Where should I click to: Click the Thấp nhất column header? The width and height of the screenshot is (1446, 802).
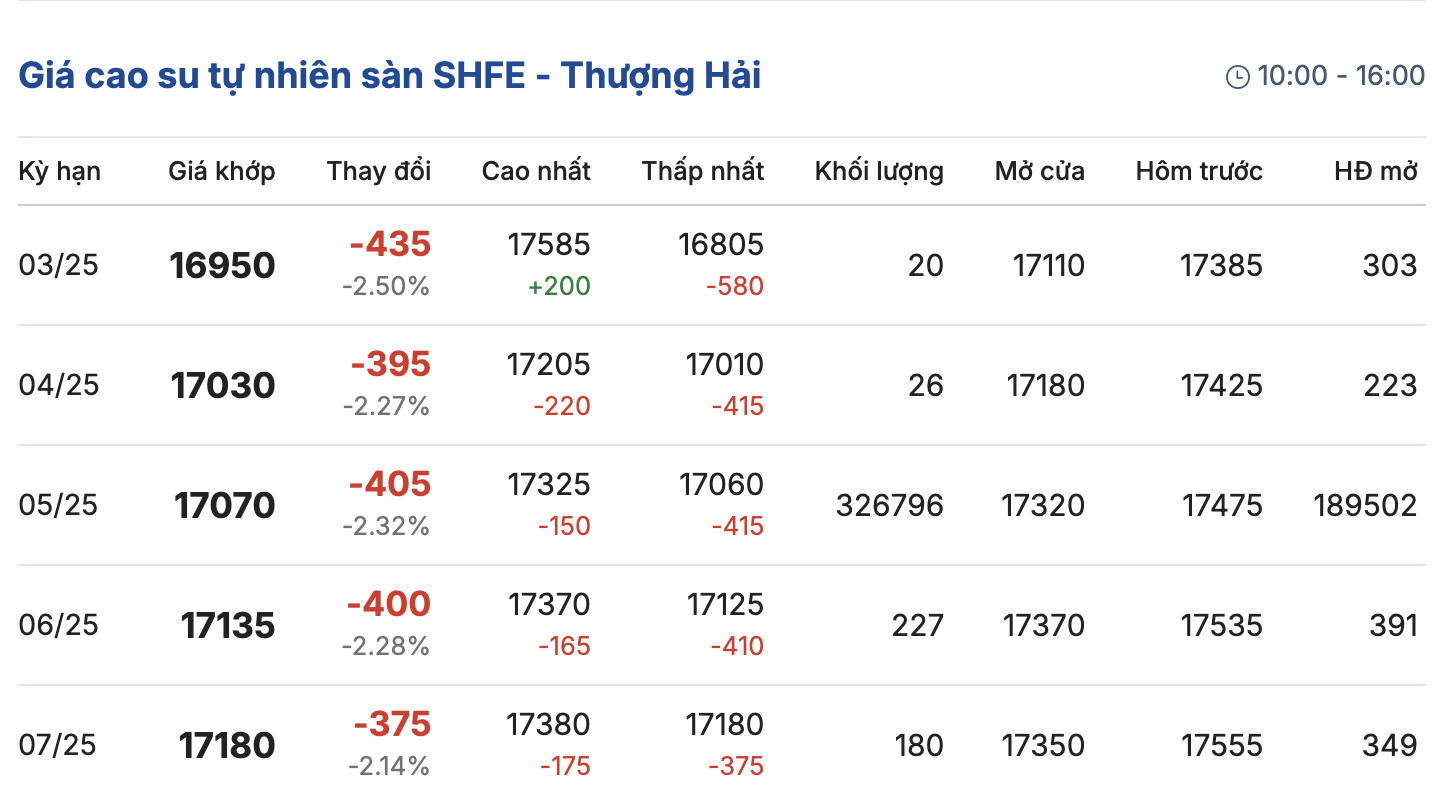(x=703, y=171)
